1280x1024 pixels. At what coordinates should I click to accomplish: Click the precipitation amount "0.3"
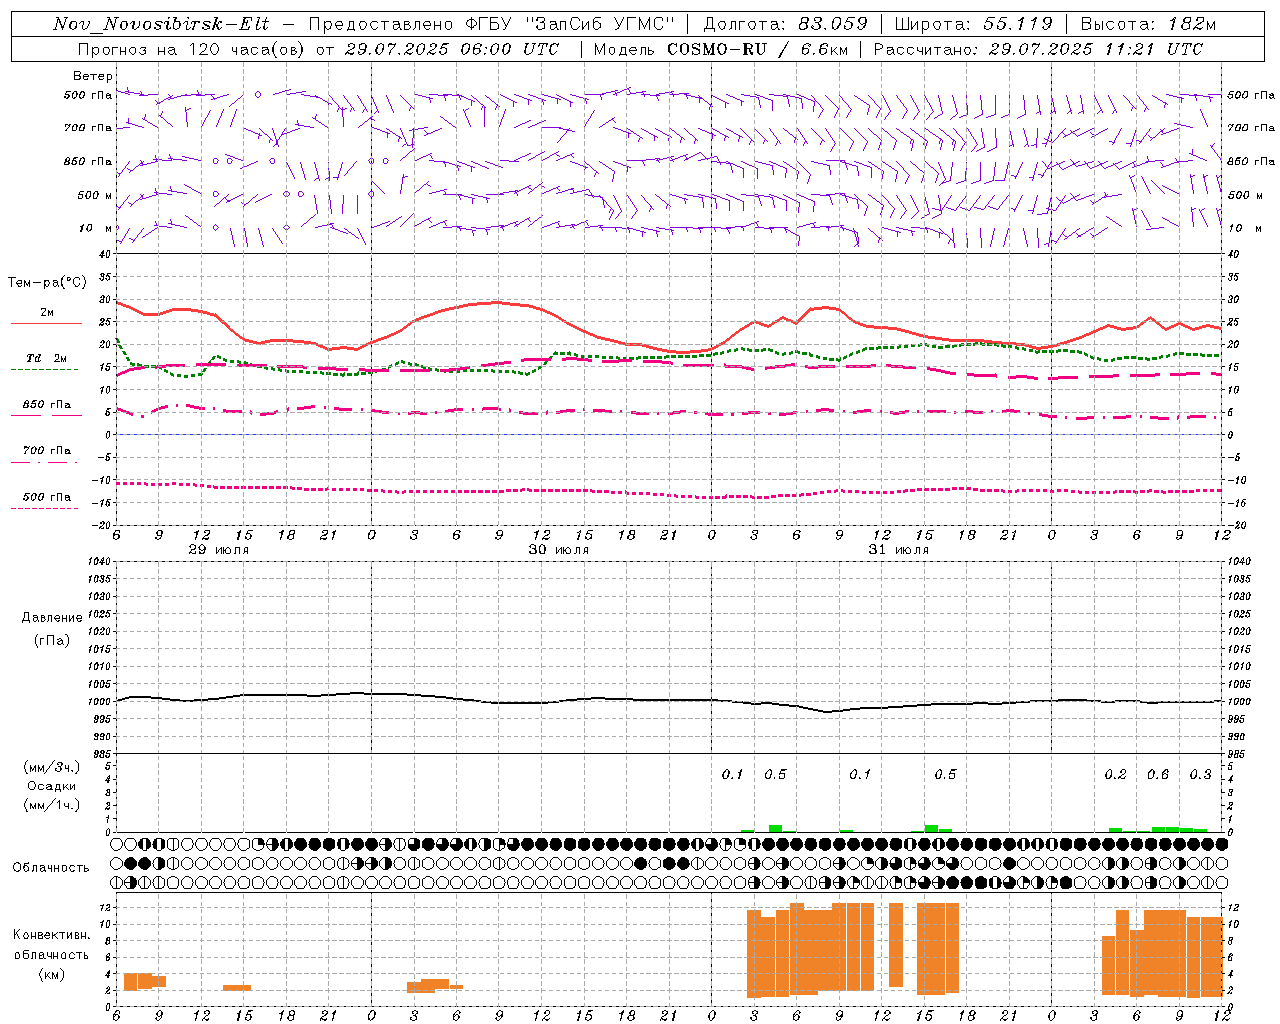(1200, 774)
